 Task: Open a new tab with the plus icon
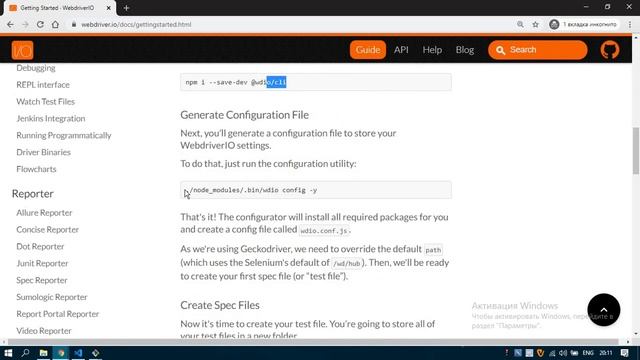127,8
